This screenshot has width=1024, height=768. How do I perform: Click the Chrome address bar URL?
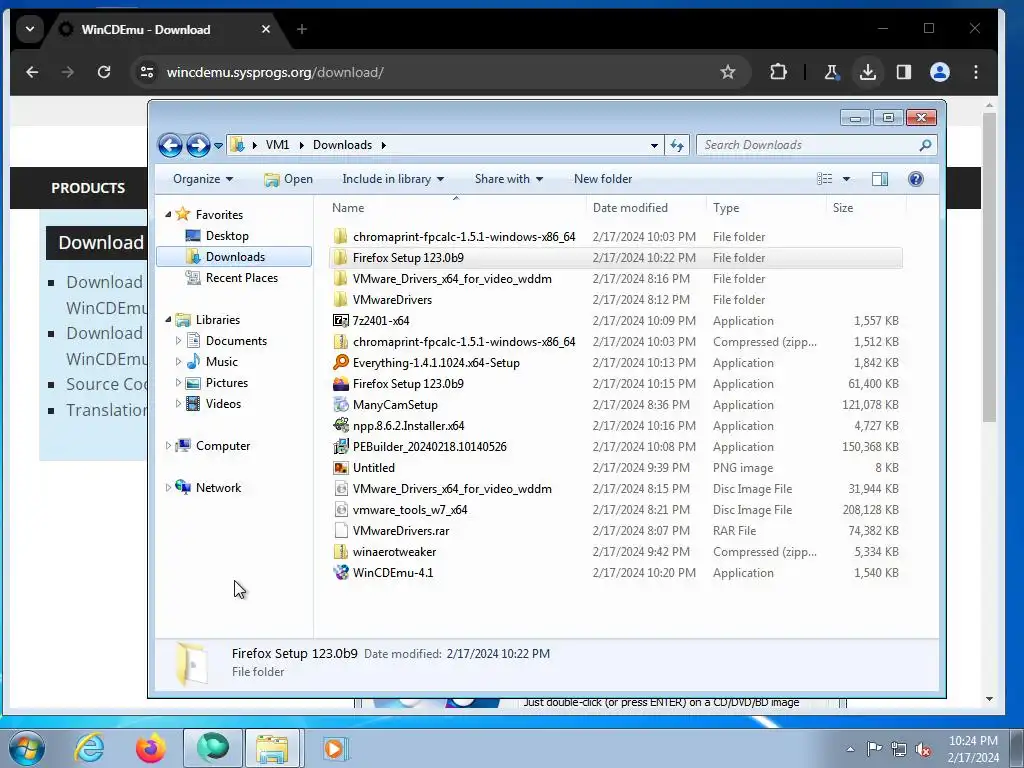click(x=275, y=72)
